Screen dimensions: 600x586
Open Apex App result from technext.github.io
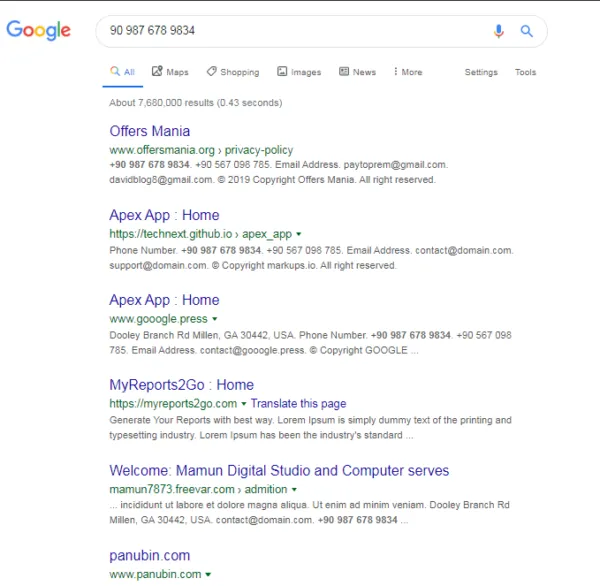164,215
